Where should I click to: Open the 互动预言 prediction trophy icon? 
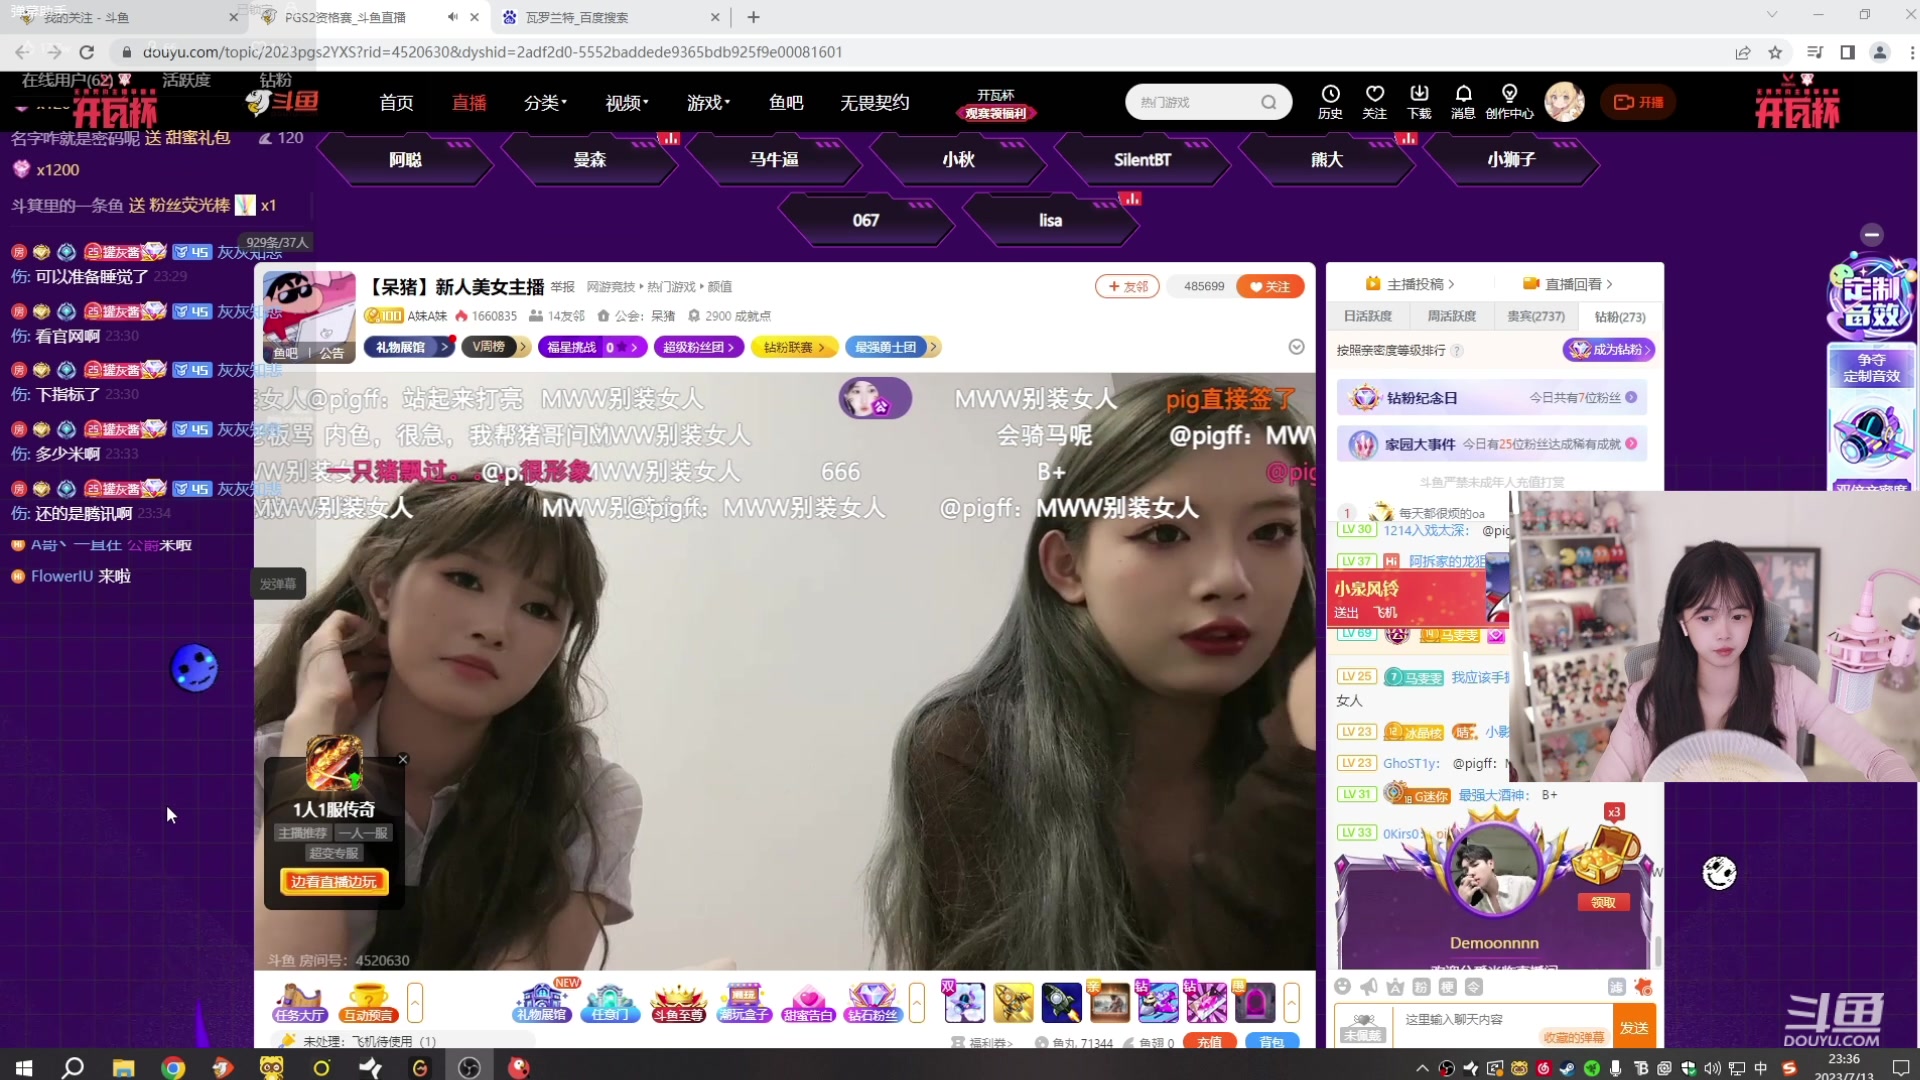click(368, 1002)
